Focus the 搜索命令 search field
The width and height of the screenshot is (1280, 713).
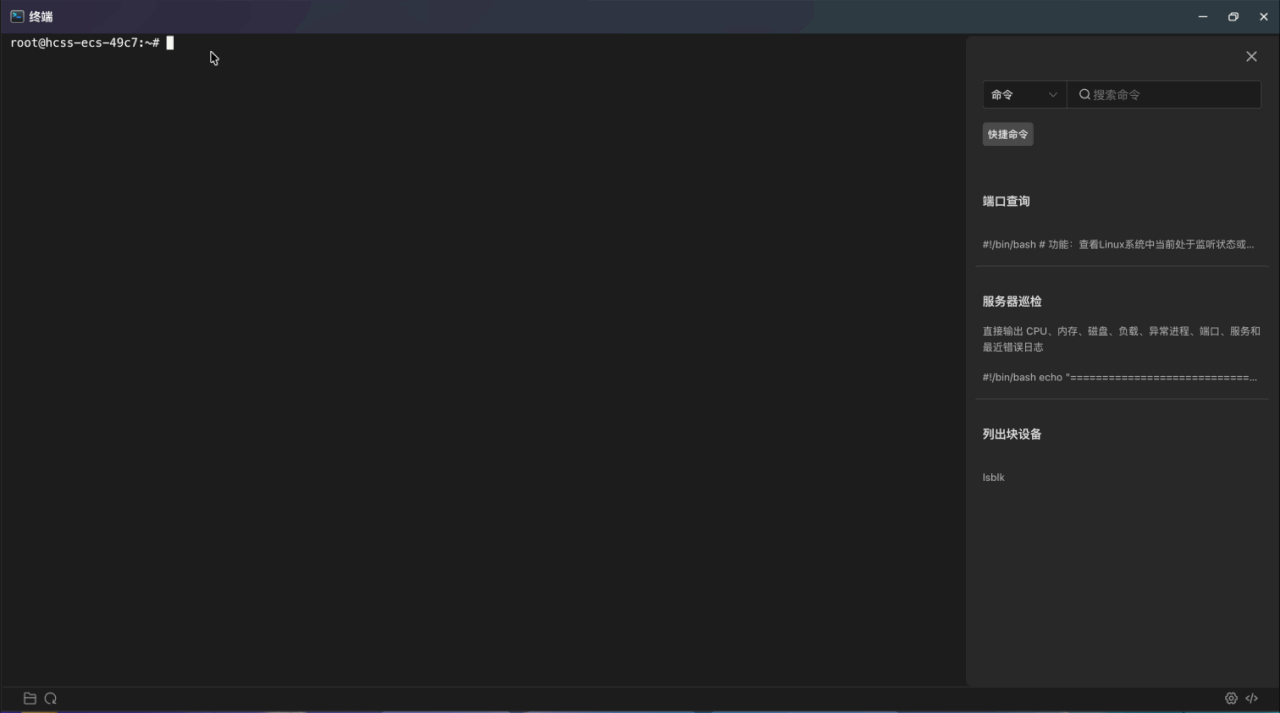pyautogui.click(x=1164, y=95)
